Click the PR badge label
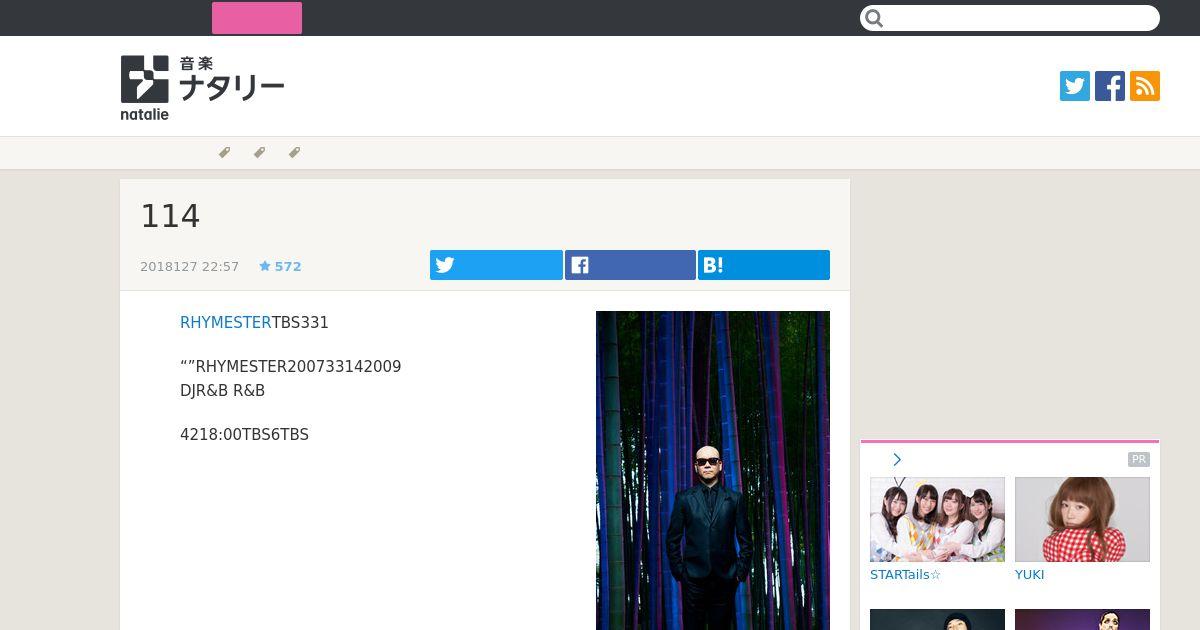Screen dimensions: 1200x630 click(1139, 460)
